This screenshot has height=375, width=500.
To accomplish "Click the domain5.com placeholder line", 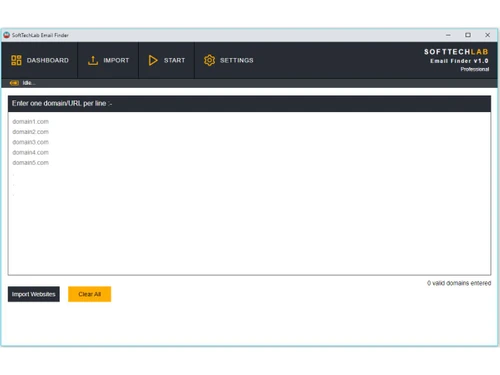I will (x=31, y=163).
